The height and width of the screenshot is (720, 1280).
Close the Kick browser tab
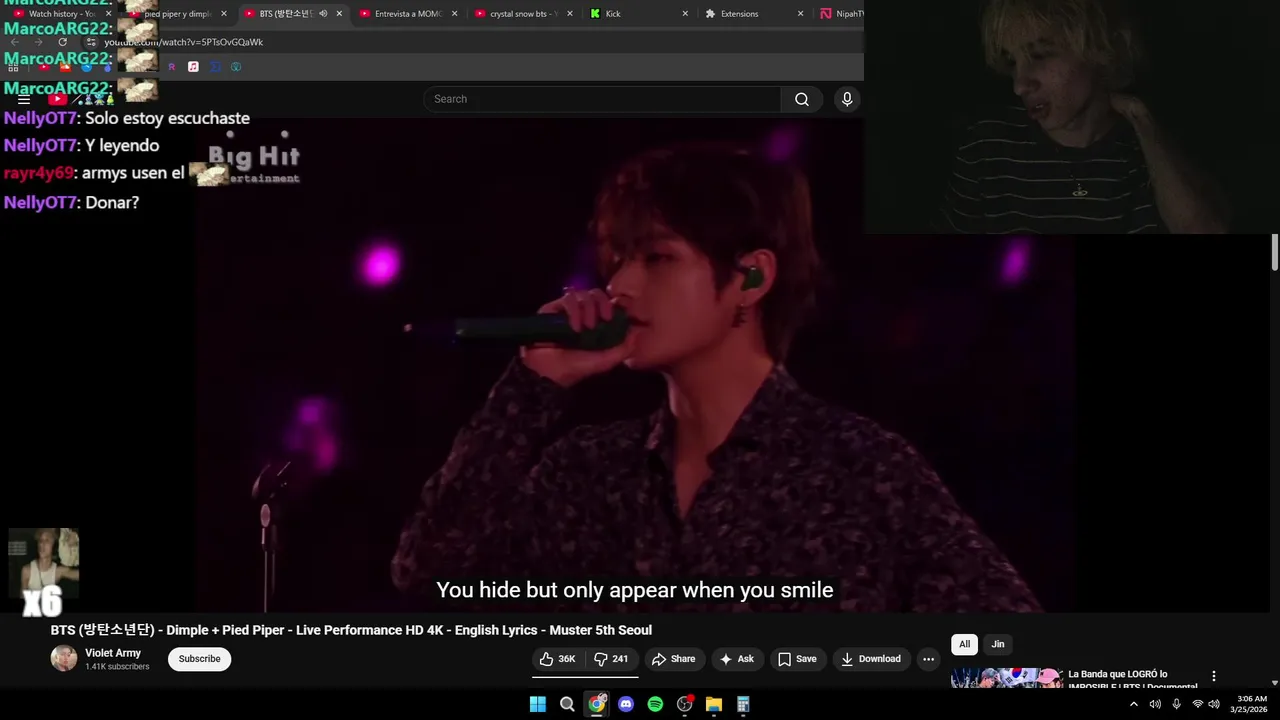(x=685, y=14)
